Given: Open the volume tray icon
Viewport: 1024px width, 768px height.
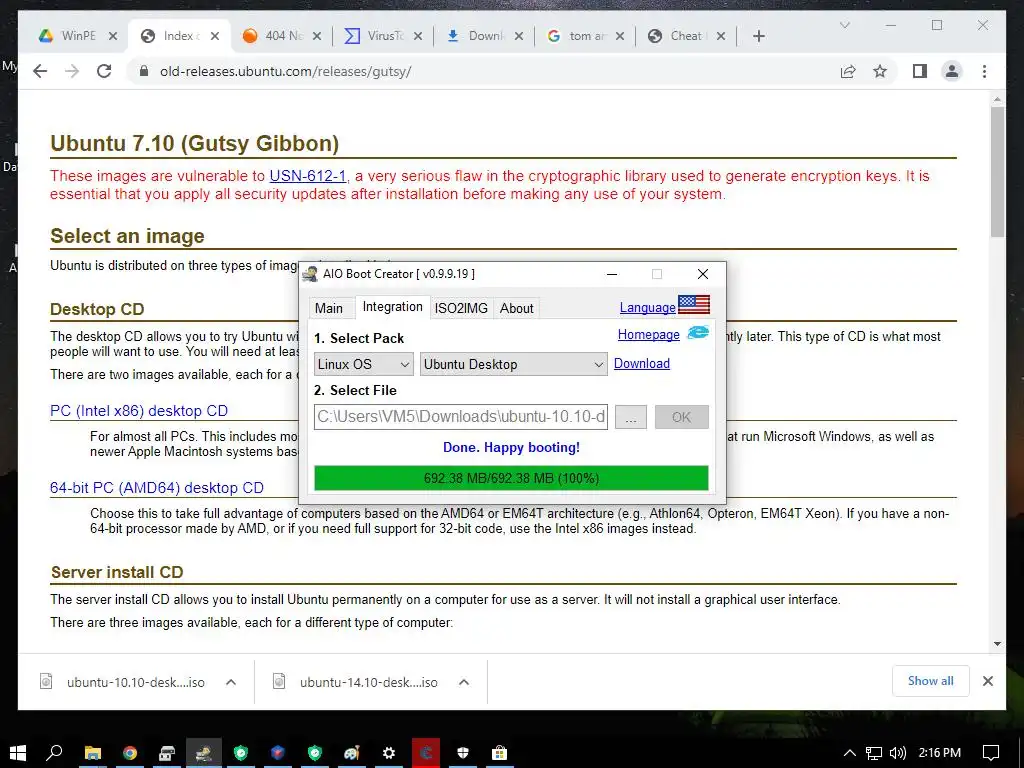Looking at the screenshot, I should (898, 753).
